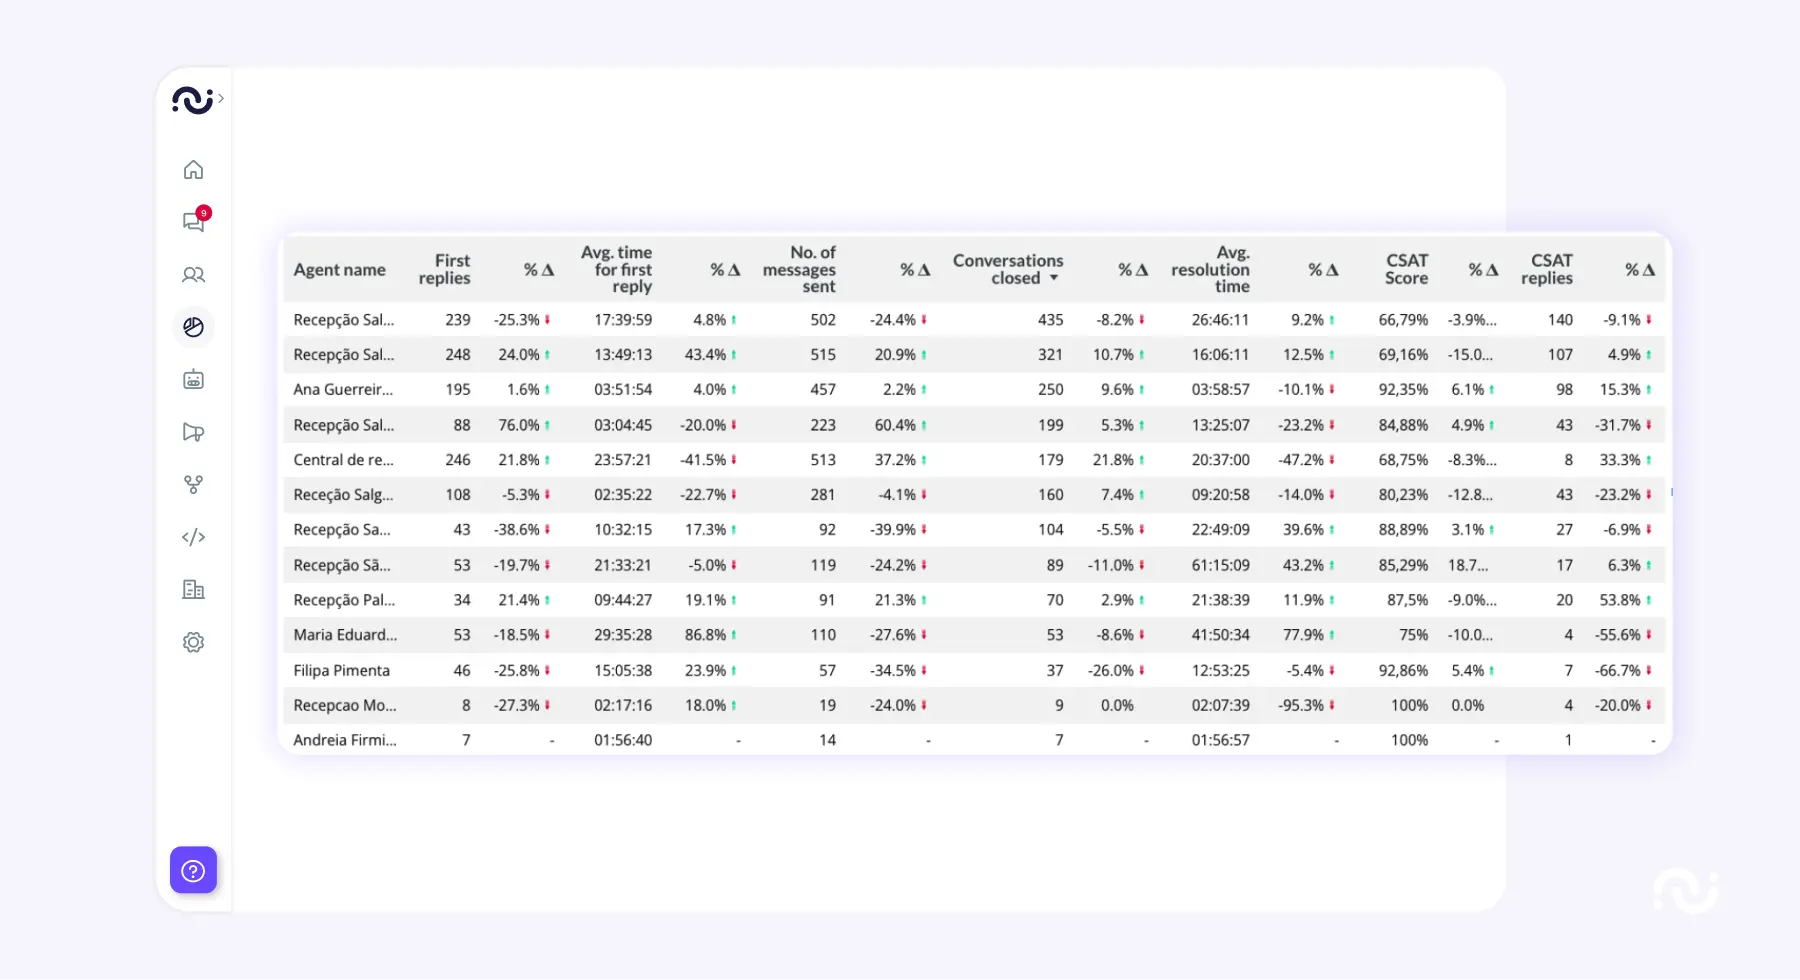Click the Developer code icon

click(x=193, y=537)
